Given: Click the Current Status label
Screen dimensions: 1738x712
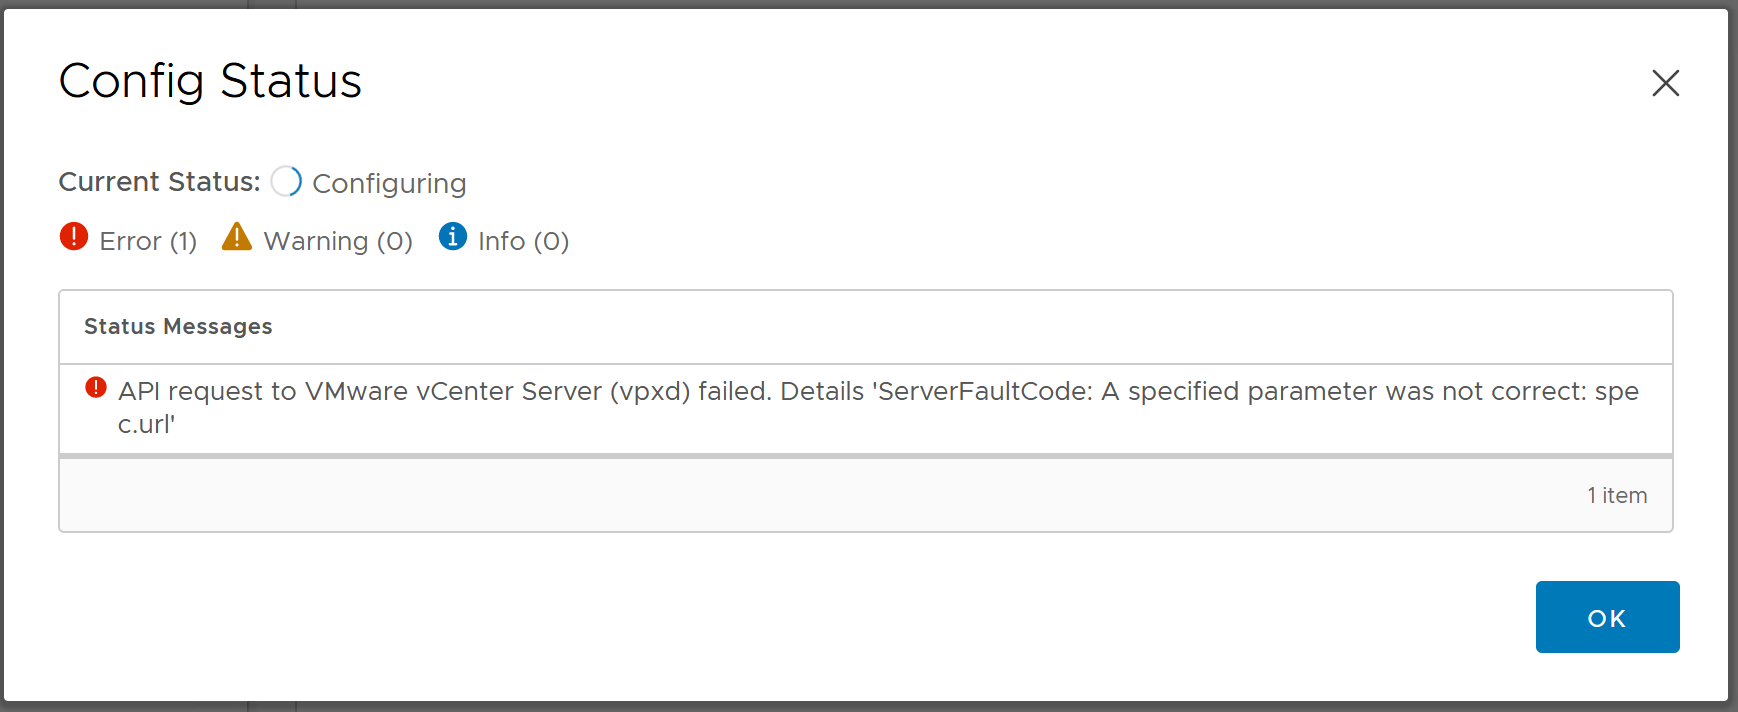Looking at the screenshot, I should pyautogui.click(x=159, y=182).
